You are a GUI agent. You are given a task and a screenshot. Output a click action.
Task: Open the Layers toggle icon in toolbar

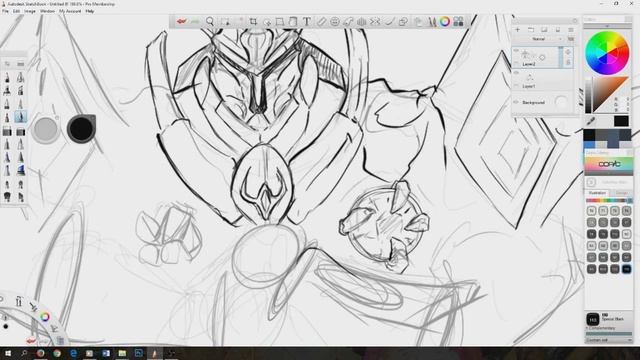(418, 22)
